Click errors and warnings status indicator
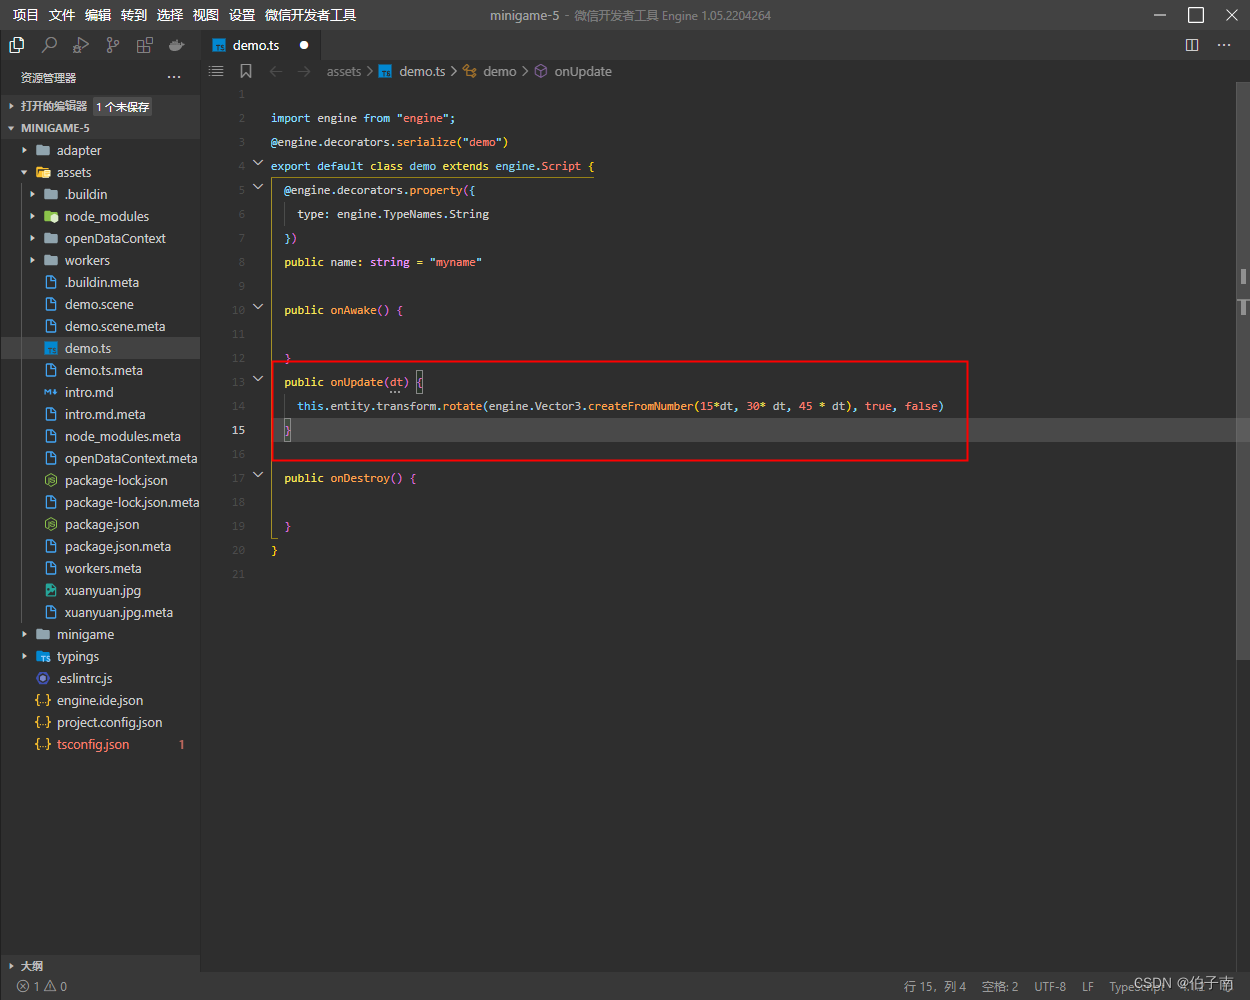This screenshot has height=1000, width=1250. point(42,986)
